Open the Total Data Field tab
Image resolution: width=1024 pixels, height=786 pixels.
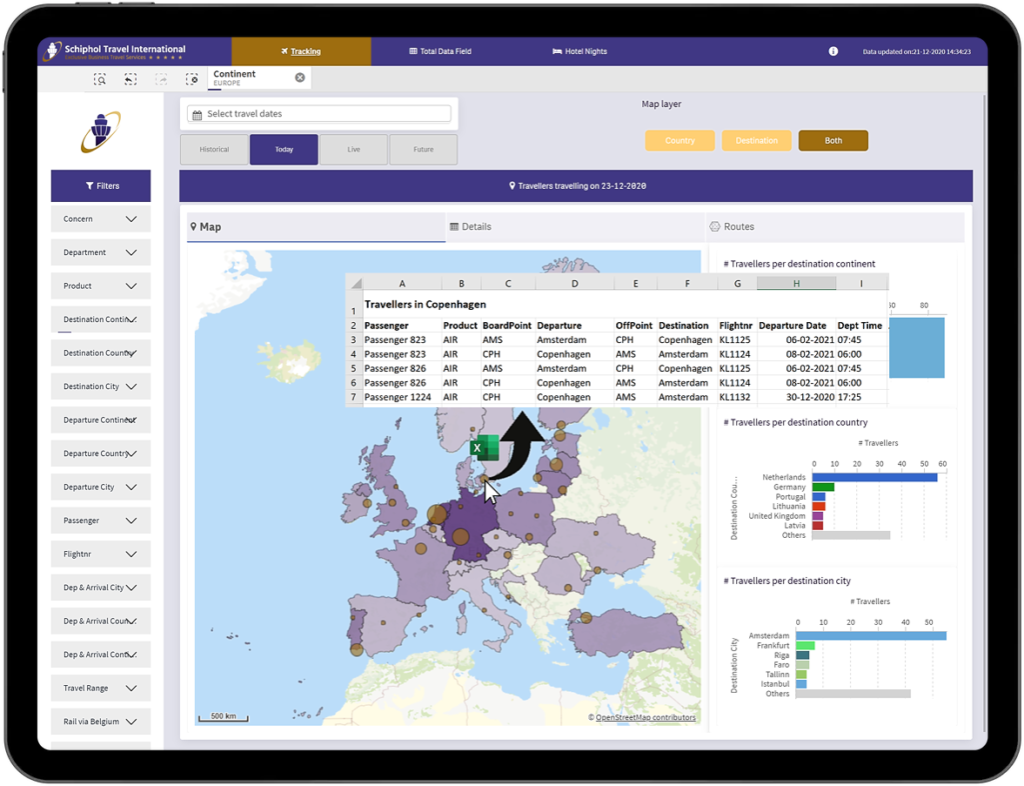pos(440,51)
